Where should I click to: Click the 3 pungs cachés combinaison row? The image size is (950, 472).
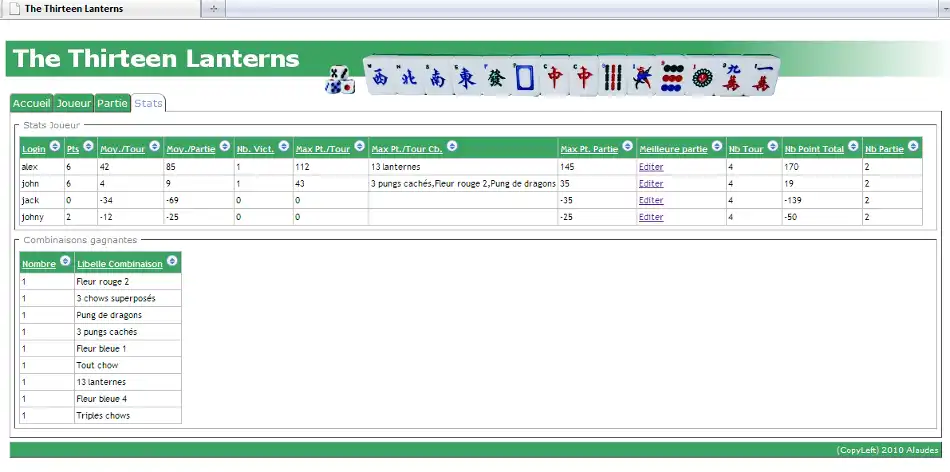click(101, 332)
